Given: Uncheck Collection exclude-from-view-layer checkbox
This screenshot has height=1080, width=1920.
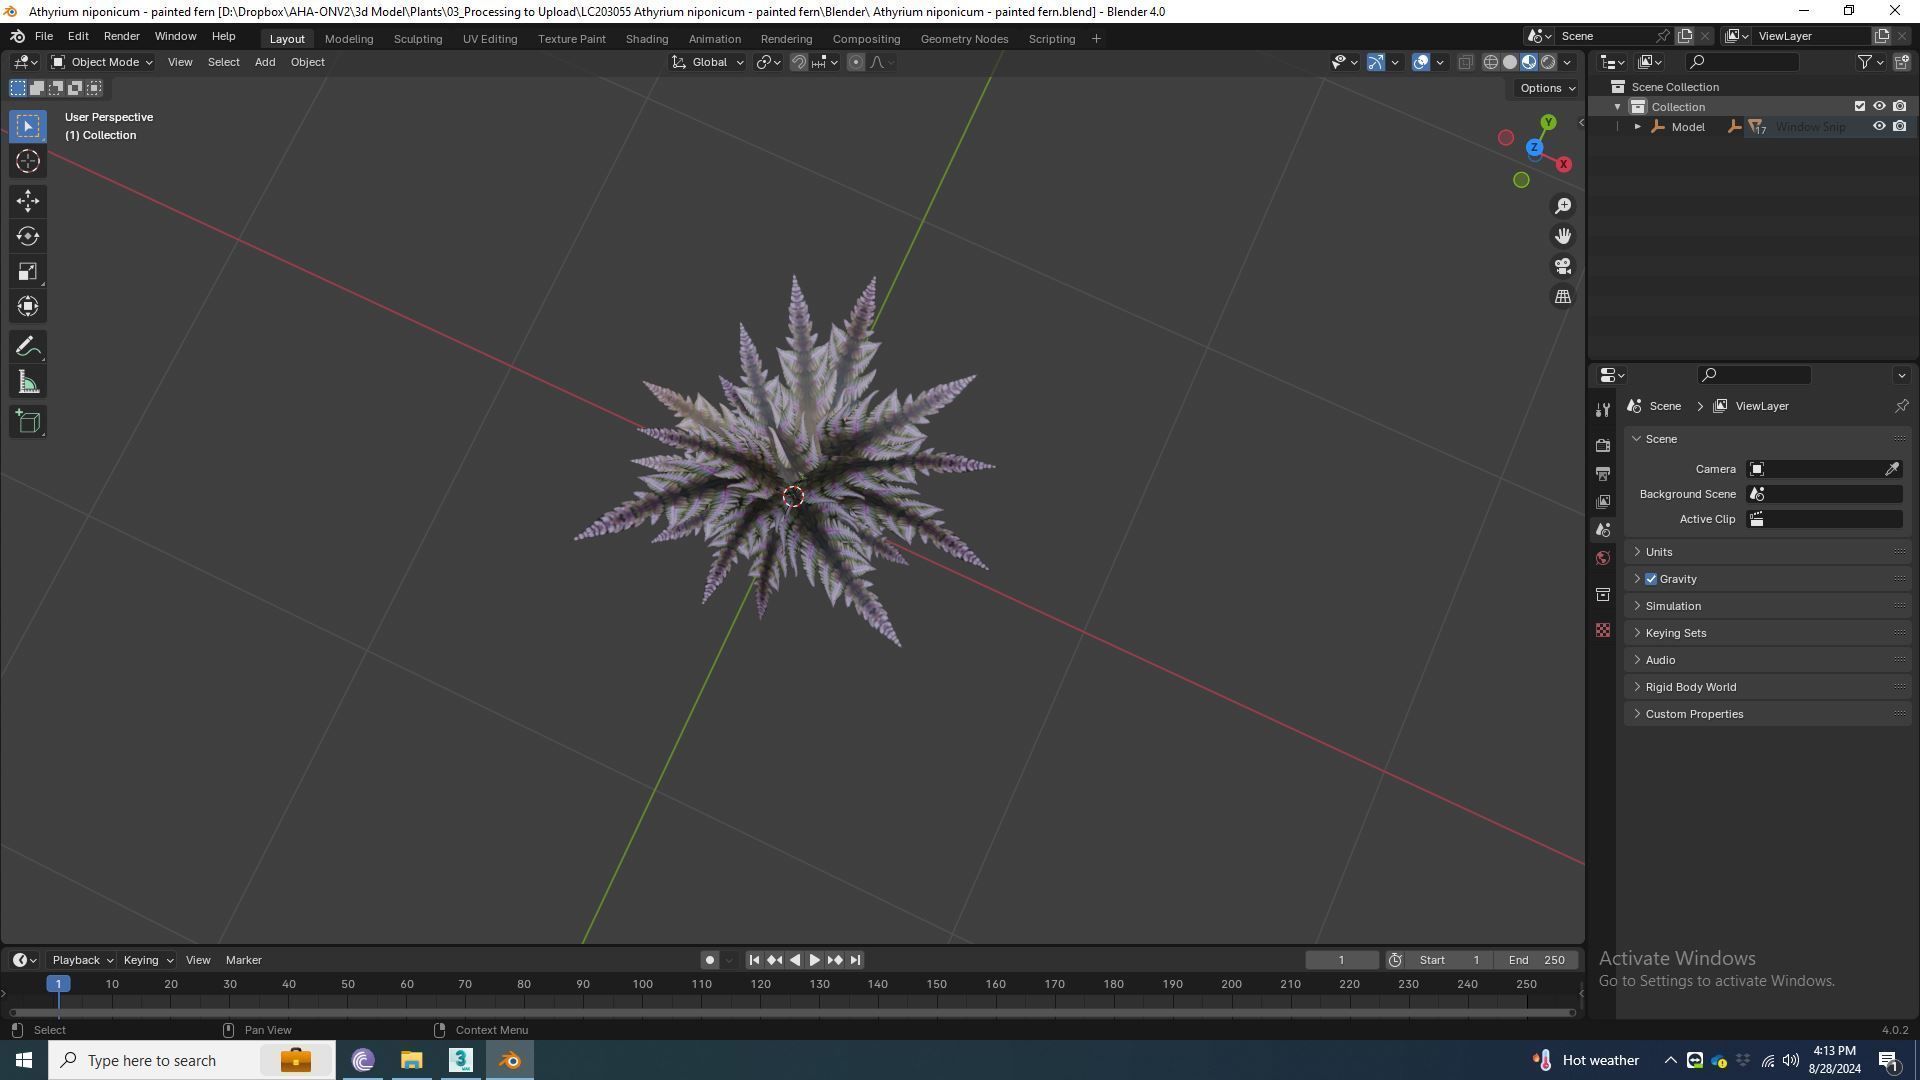Looking at the screenshot, I should tap(1860, 106).
